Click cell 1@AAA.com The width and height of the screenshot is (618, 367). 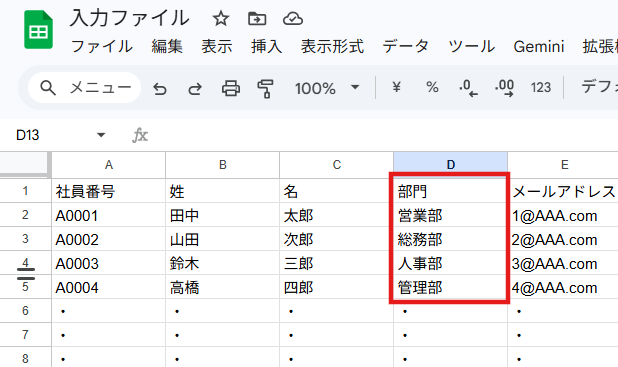[564, 215]
